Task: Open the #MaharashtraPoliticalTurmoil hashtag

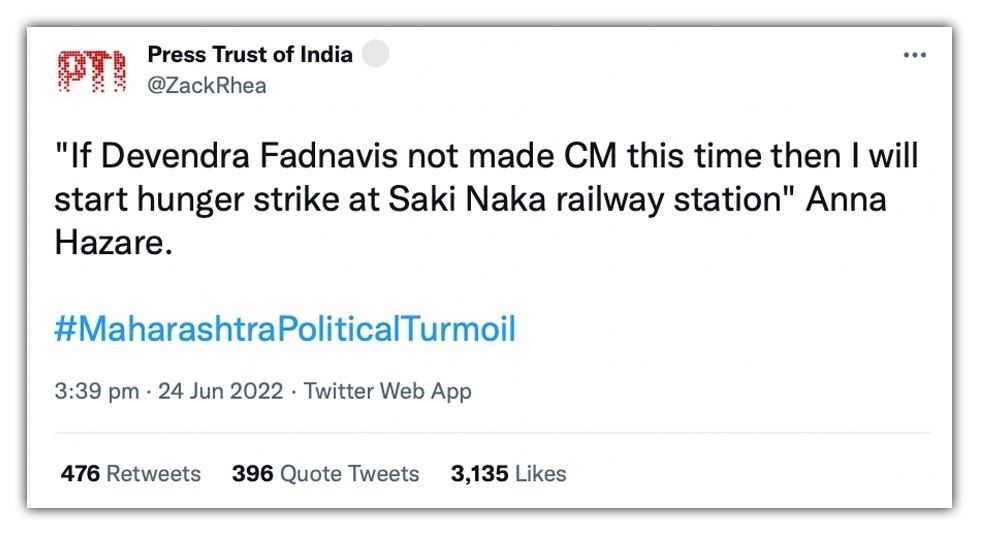Action: (x=285, y=329)
